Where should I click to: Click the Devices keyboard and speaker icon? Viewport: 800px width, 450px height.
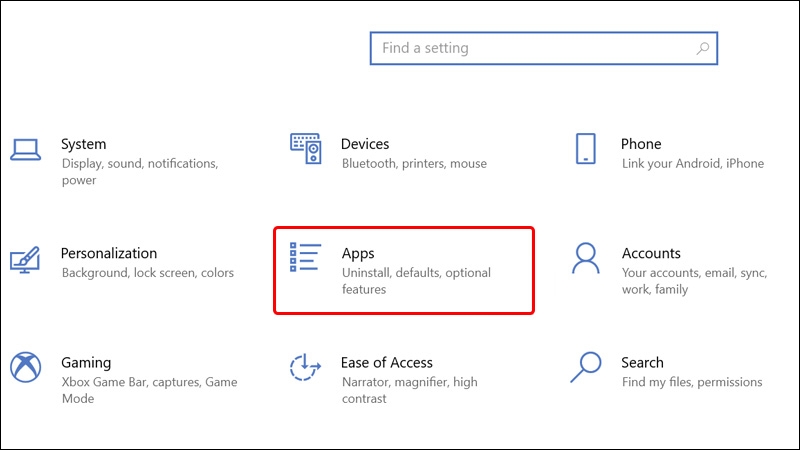(x=306, y=148)
